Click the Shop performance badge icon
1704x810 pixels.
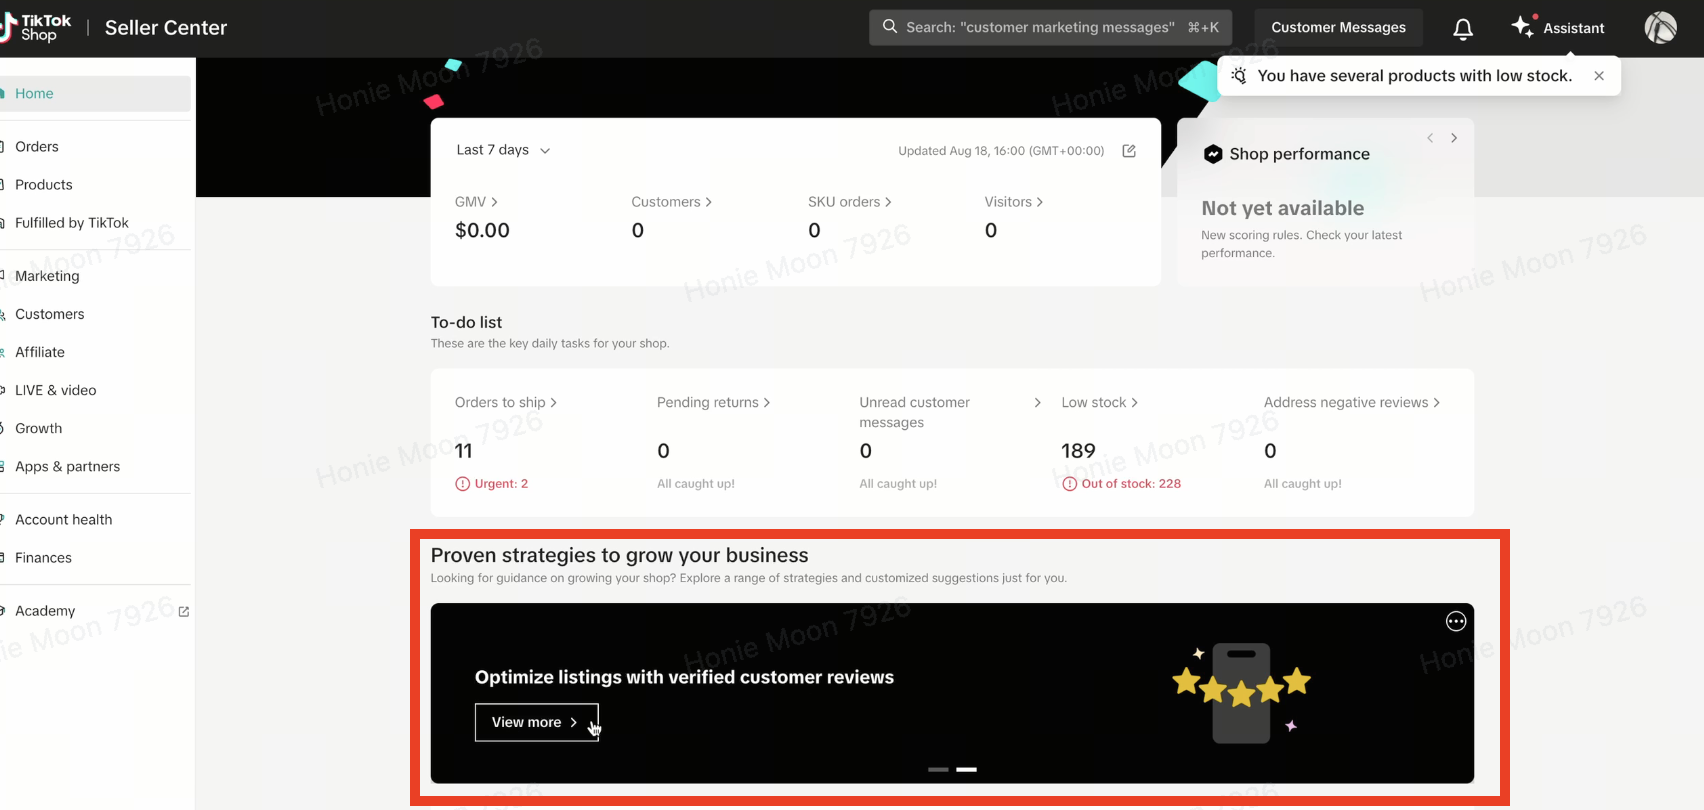click(1213, 154)
